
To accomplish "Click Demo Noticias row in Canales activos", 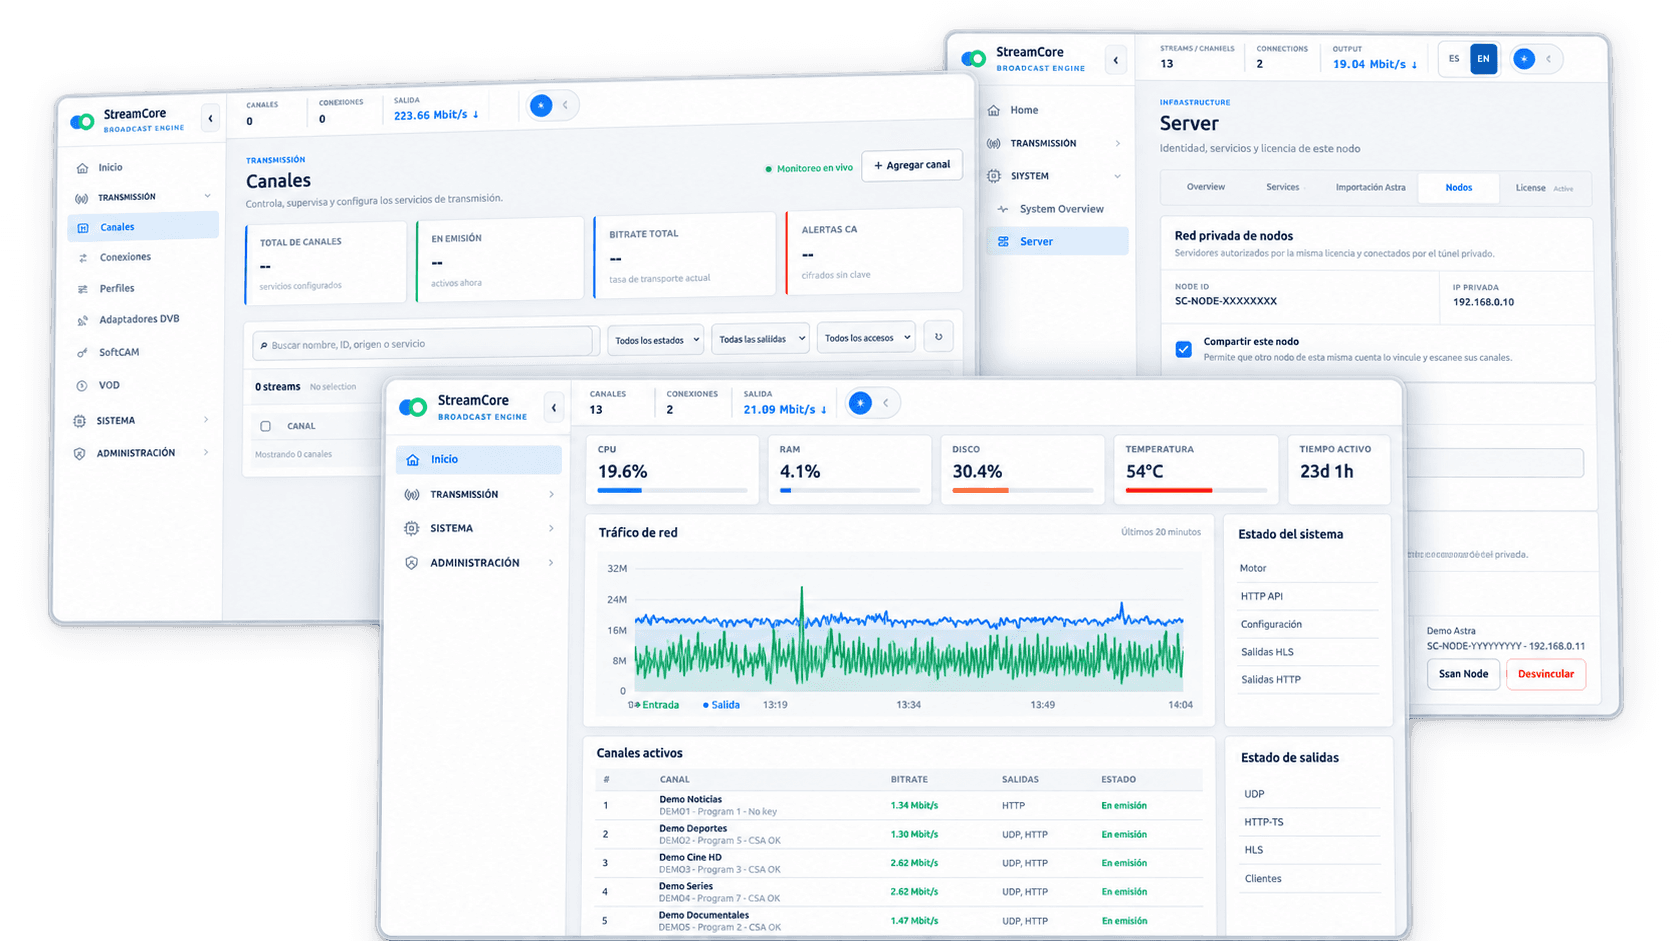I will 899,805.
